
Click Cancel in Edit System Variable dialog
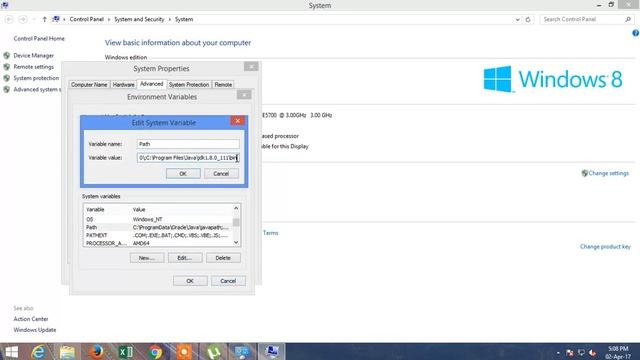[221, 173]
